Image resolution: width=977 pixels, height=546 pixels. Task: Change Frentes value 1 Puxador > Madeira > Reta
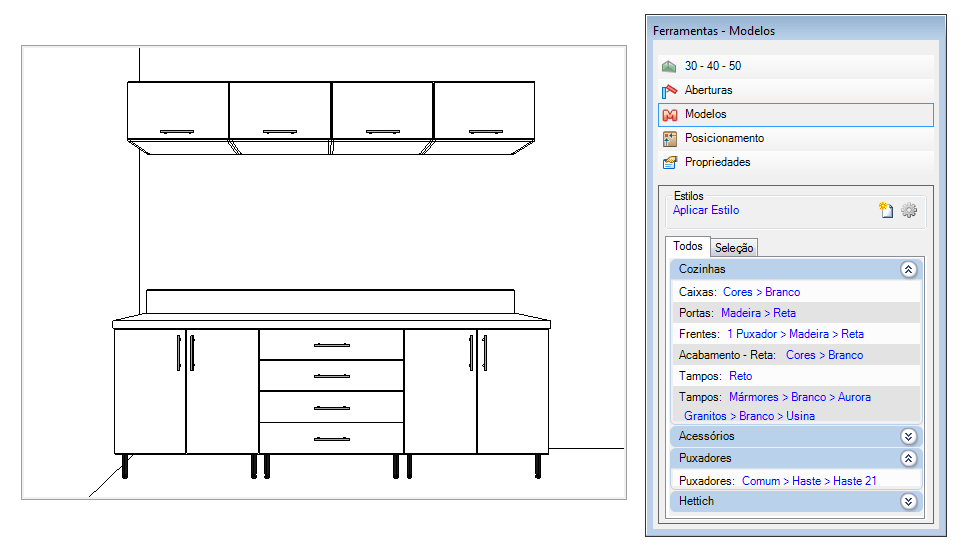pos(796,334)
